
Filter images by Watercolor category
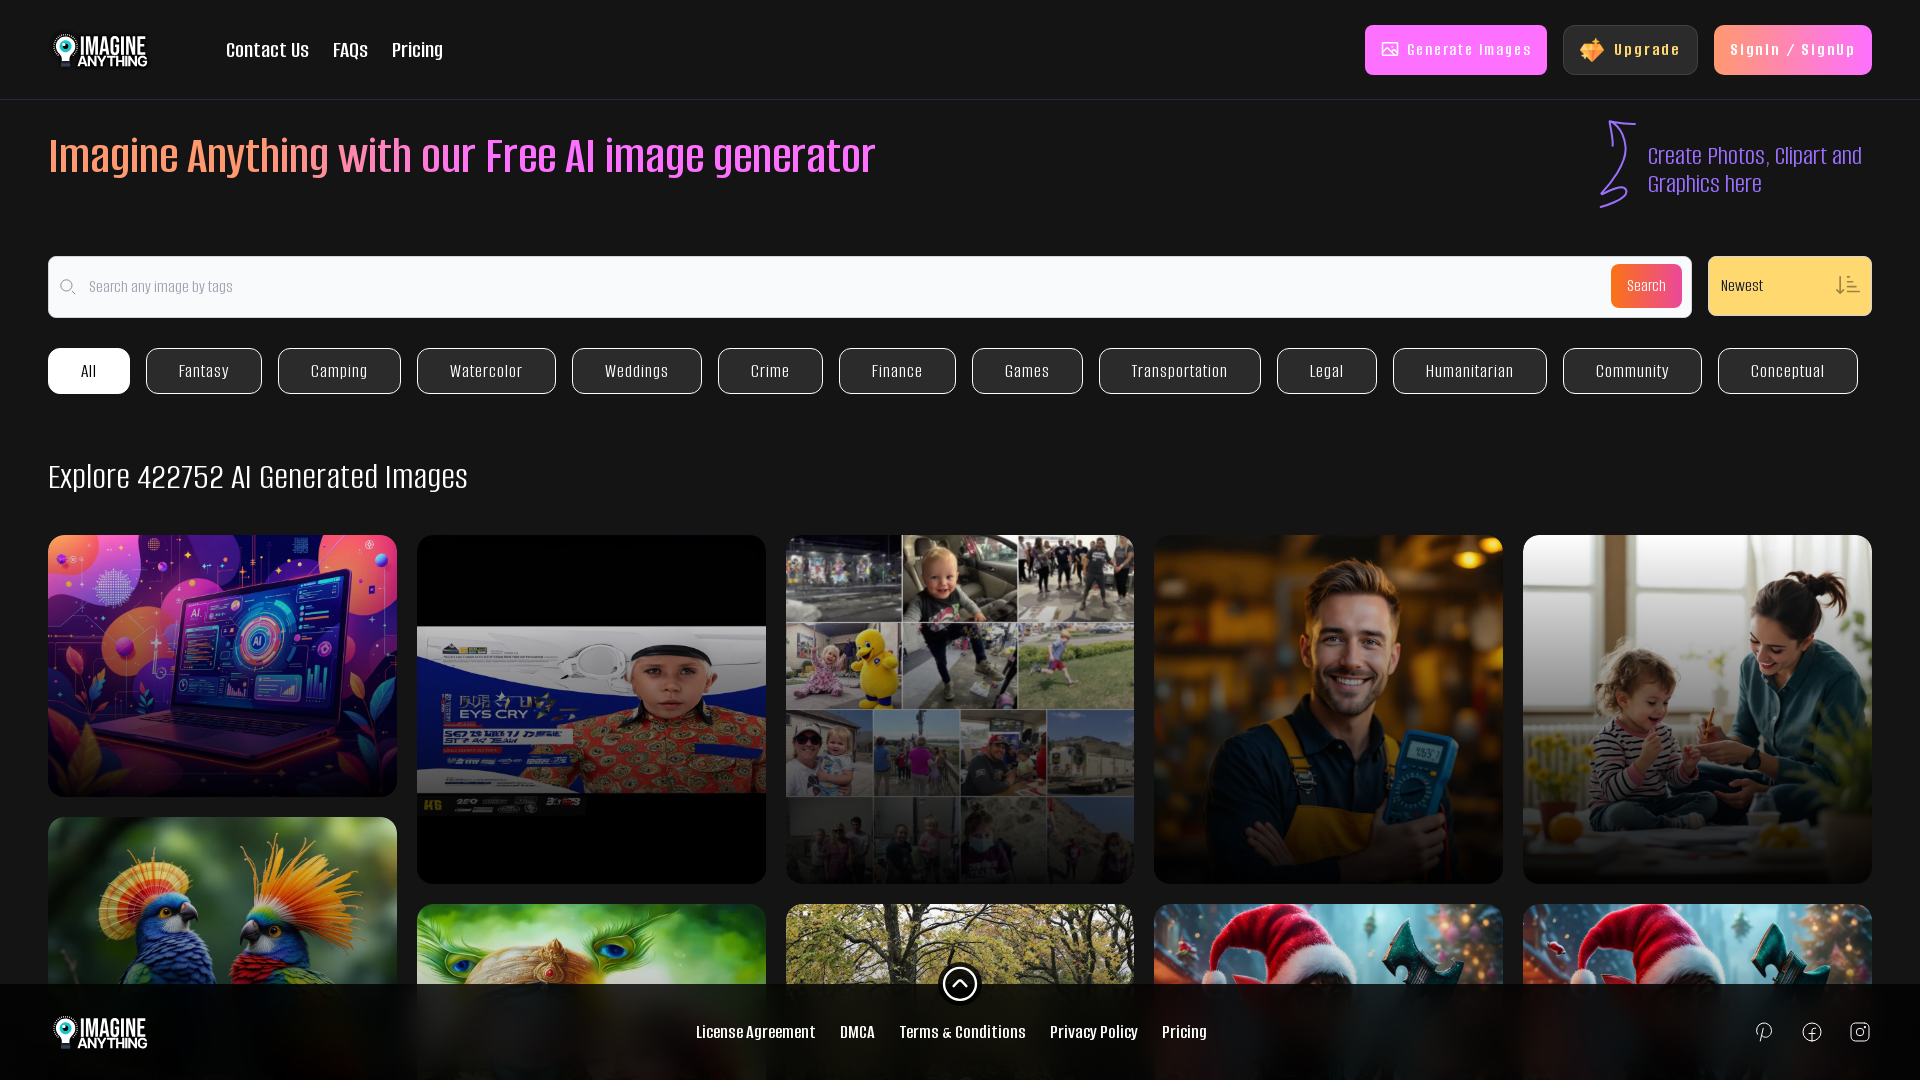[x=486, y=371]
